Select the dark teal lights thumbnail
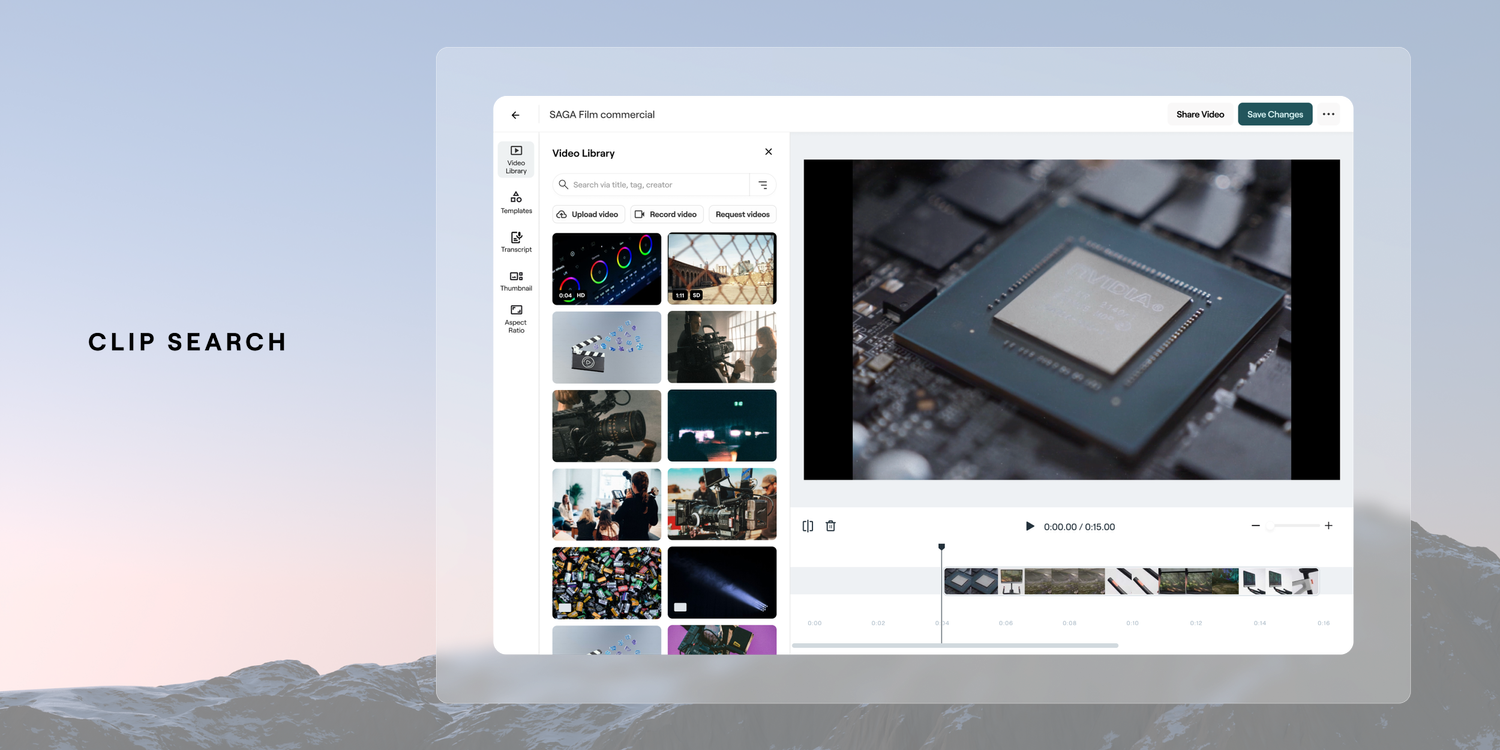This screenshot has height=750, width=1500. (722, 426)
